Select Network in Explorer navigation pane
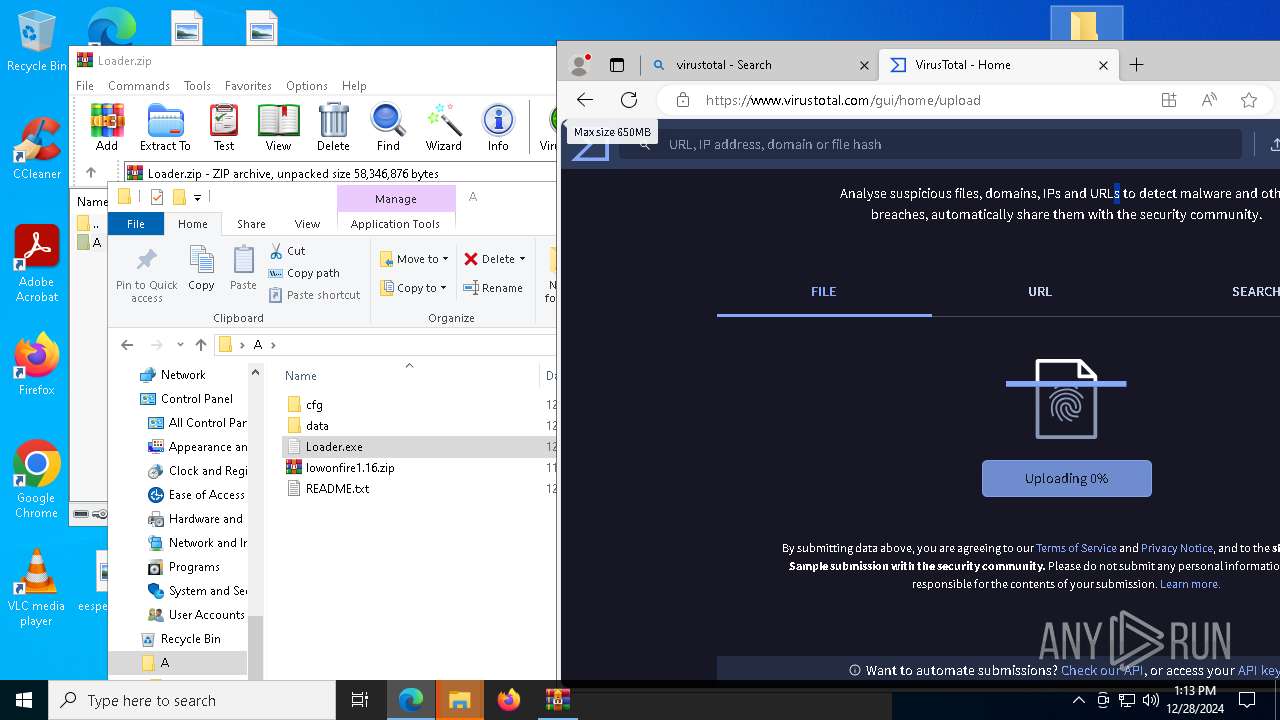1280x720 pixels. click(183, 375)
